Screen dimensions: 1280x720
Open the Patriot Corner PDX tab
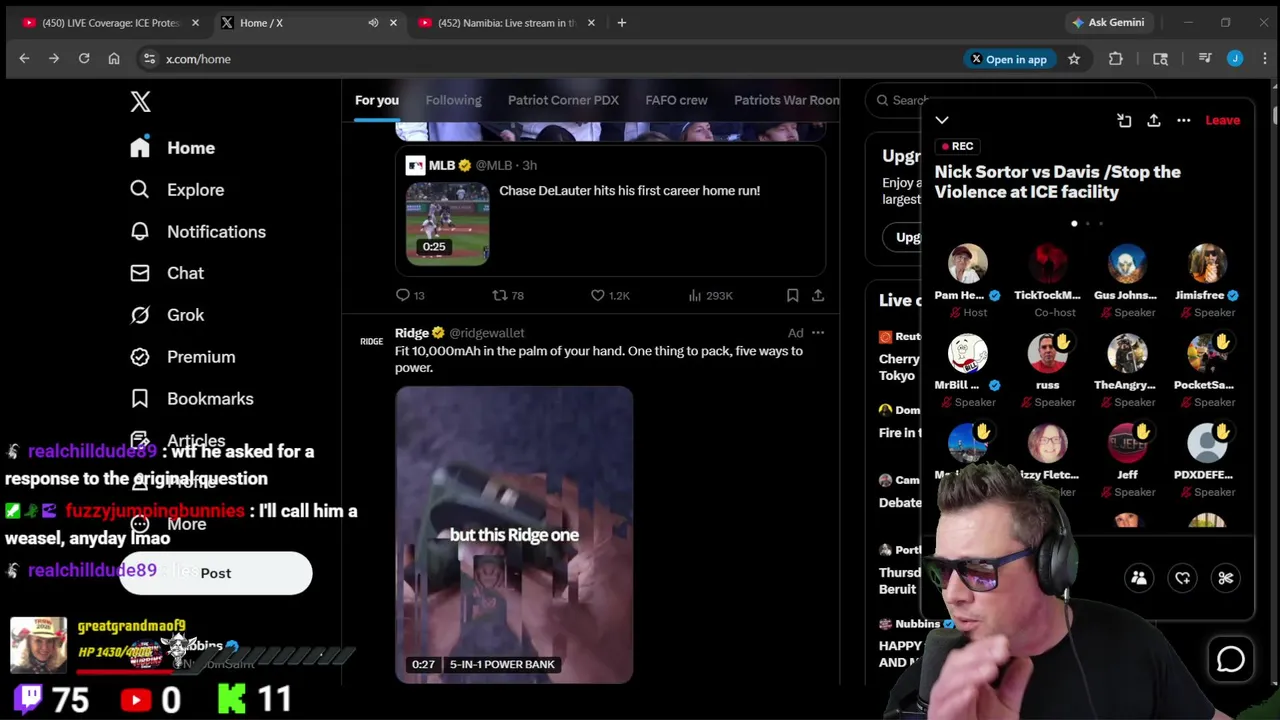click(563, 100)
